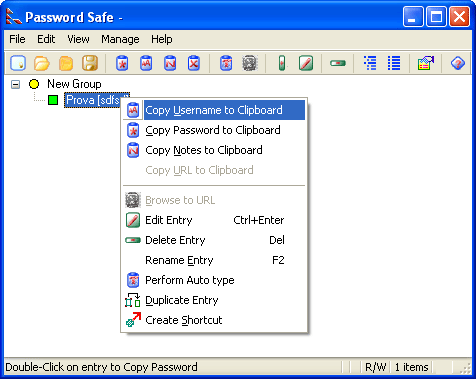The width and height of the screenshot is (476, 379).
Task: Click the R/W status bar indicator
Action: pyautogui.click(x=375, y=367)
